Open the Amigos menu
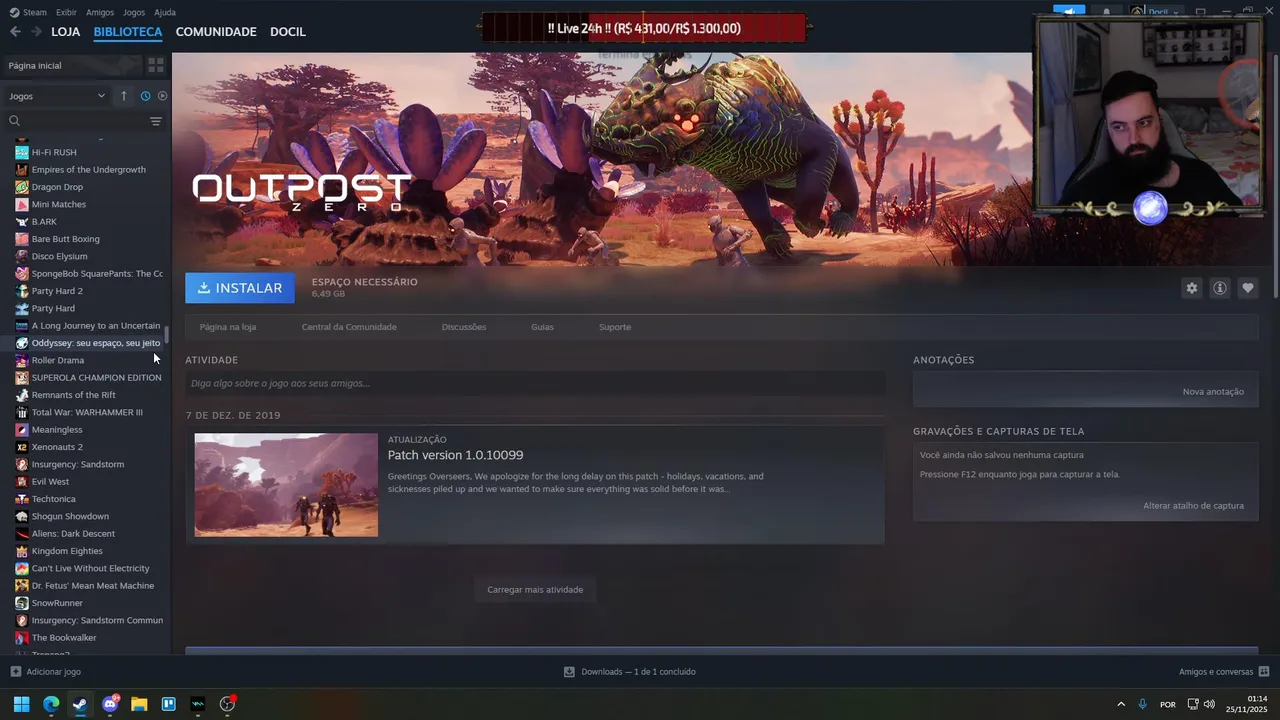 click(x=100, y=12)
